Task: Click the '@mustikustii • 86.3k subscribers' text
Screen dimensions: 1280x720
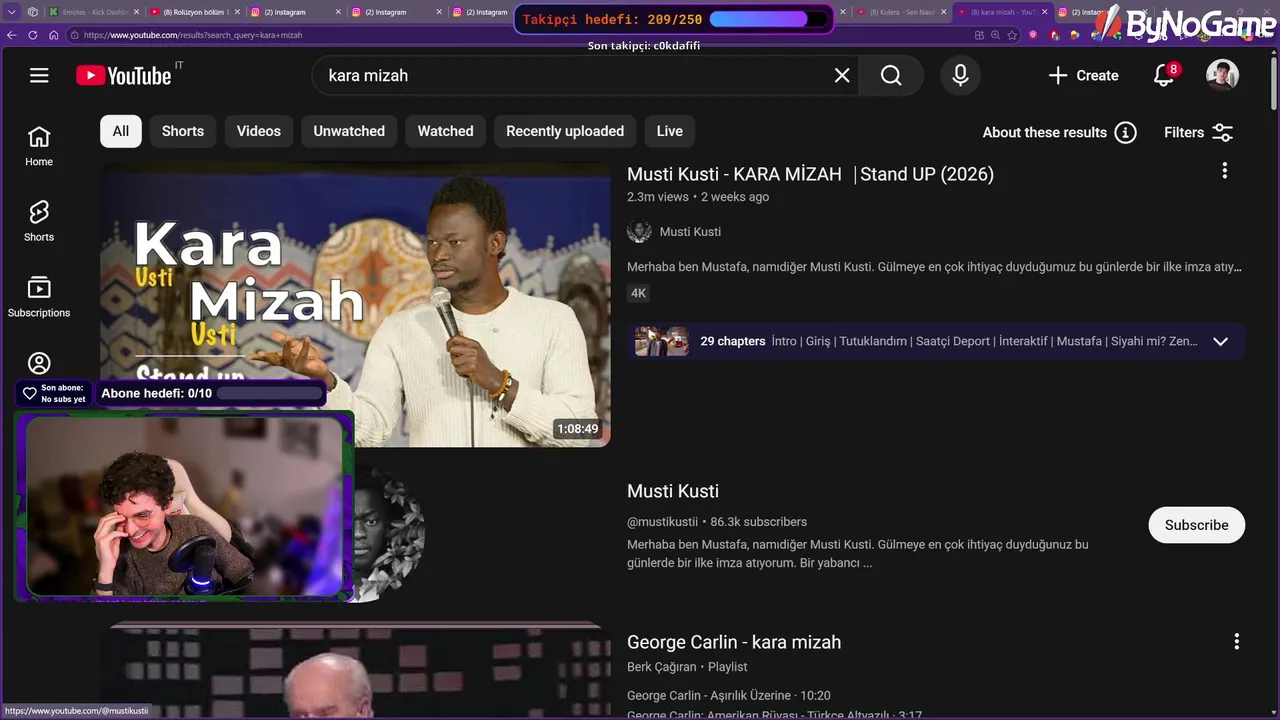Action: point(717,522)
